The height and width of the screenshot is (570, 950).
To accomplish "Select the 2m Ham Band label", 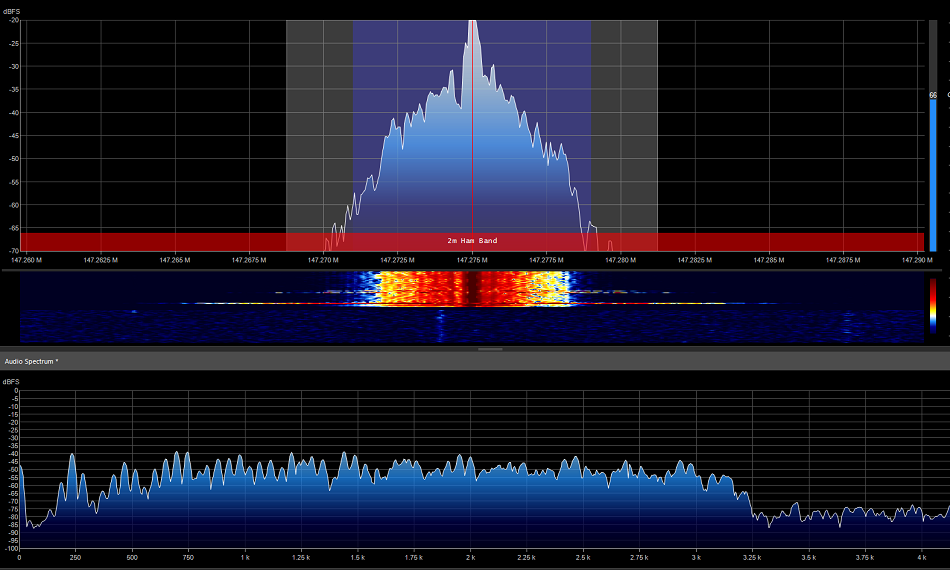I will coord(472,241).
